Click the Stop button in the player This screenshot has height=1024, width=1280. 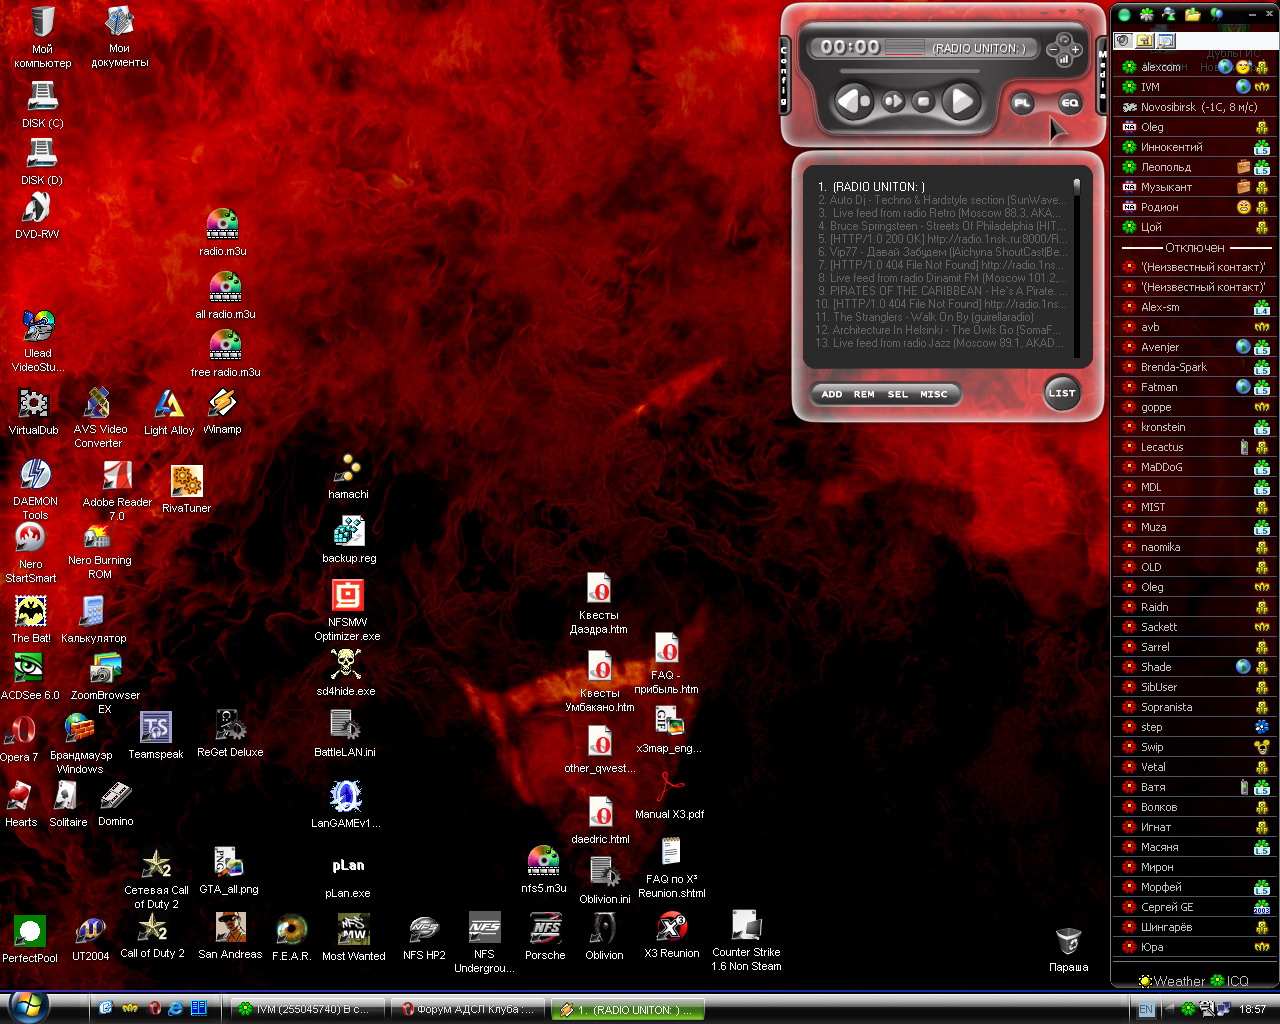[x=924, y=101]
